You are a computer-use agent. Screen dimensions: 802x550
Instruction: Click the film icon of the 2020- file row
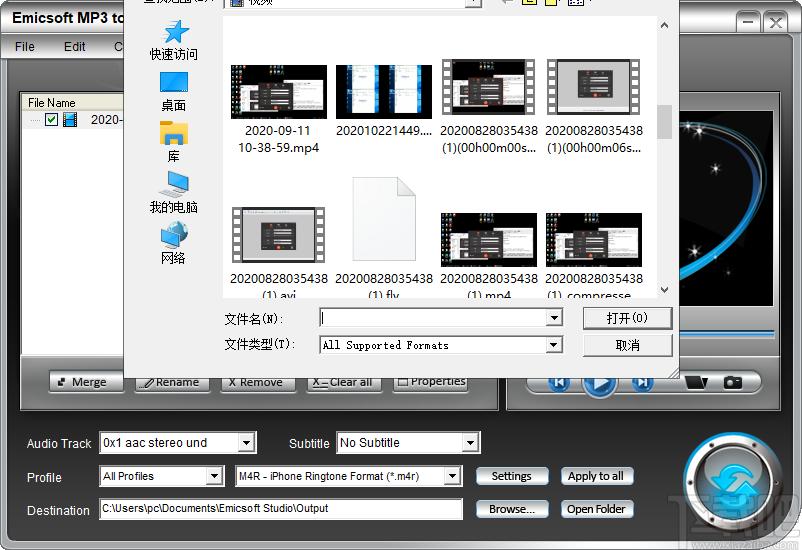pyautogui.click(x=70, y=120)
